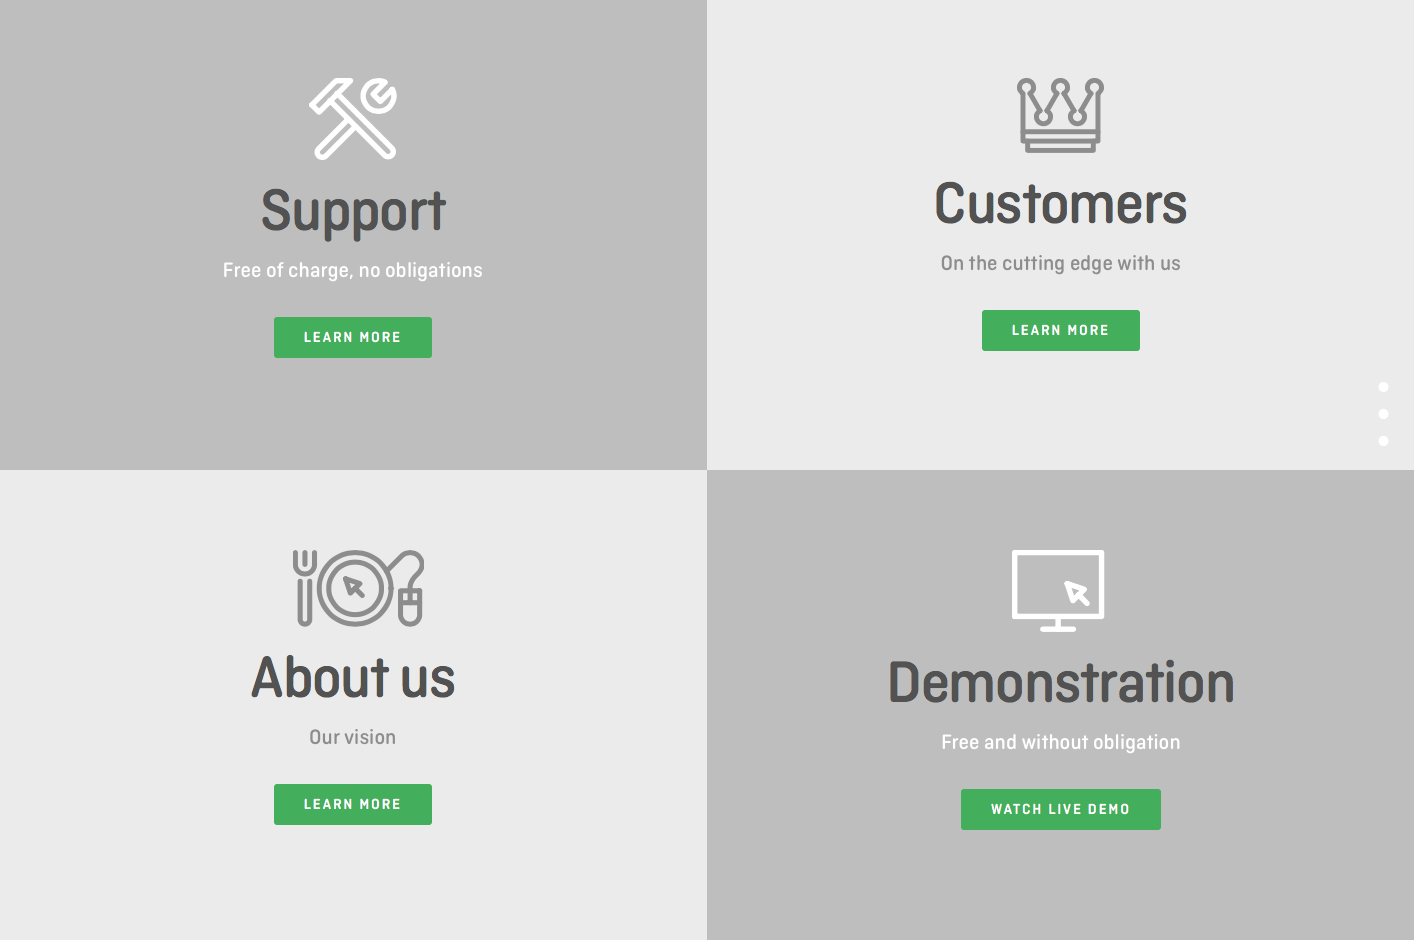
Task: Select the last page navigation dot
Action: click(1383, 441)
